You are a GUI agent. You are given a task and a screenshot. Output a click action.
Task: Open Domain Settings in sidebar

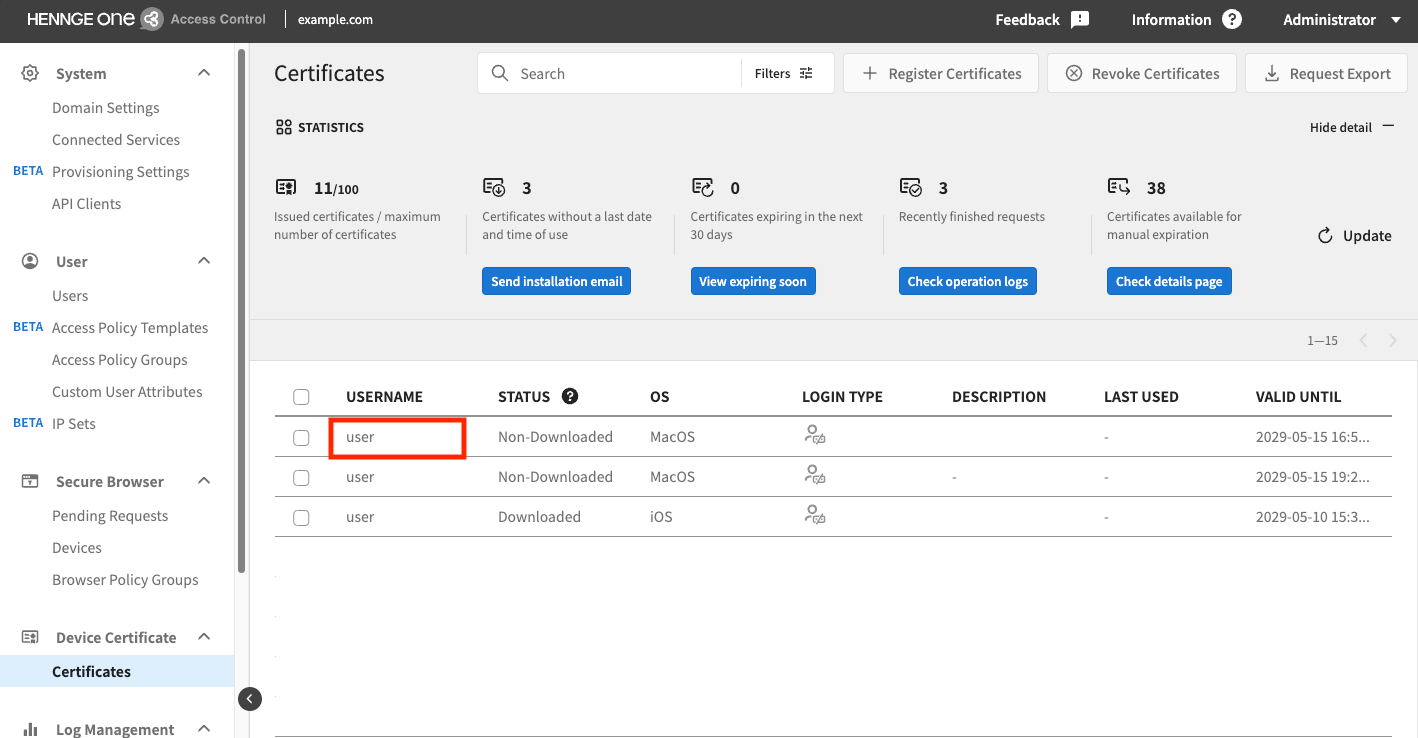[106, 108]
